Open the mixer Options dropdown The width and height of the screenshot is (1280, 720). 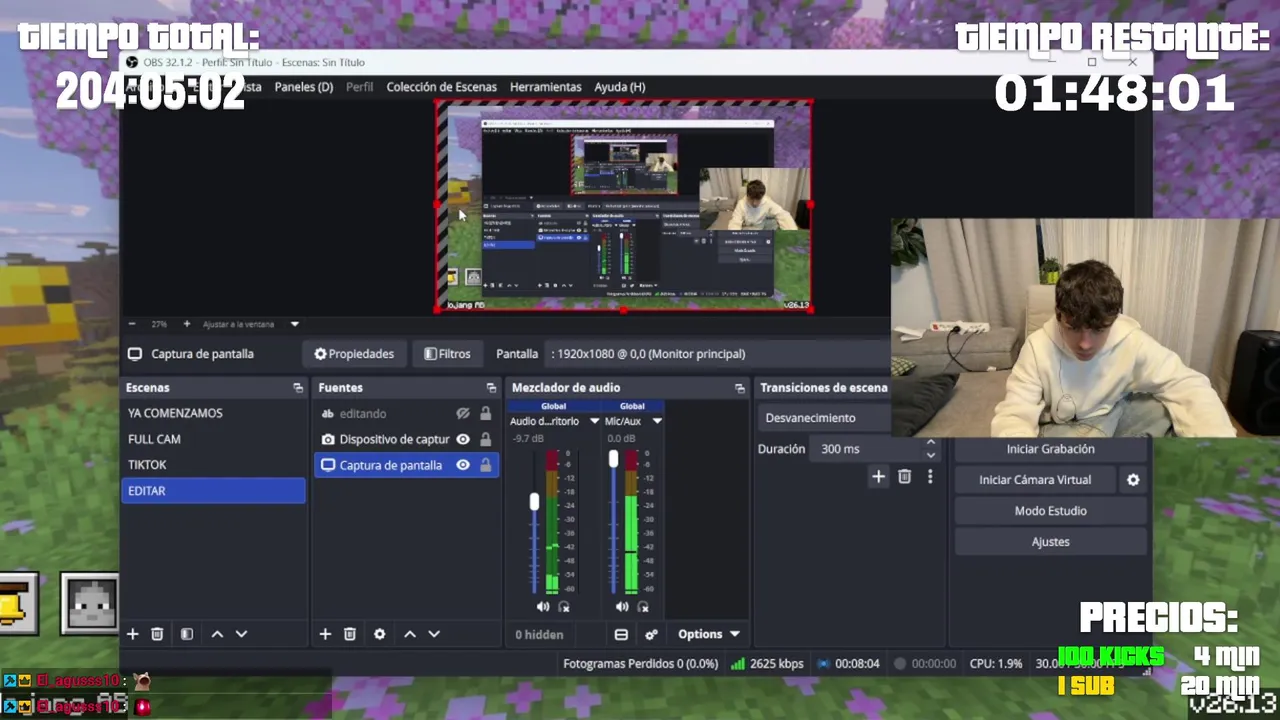tap(709, 634)
